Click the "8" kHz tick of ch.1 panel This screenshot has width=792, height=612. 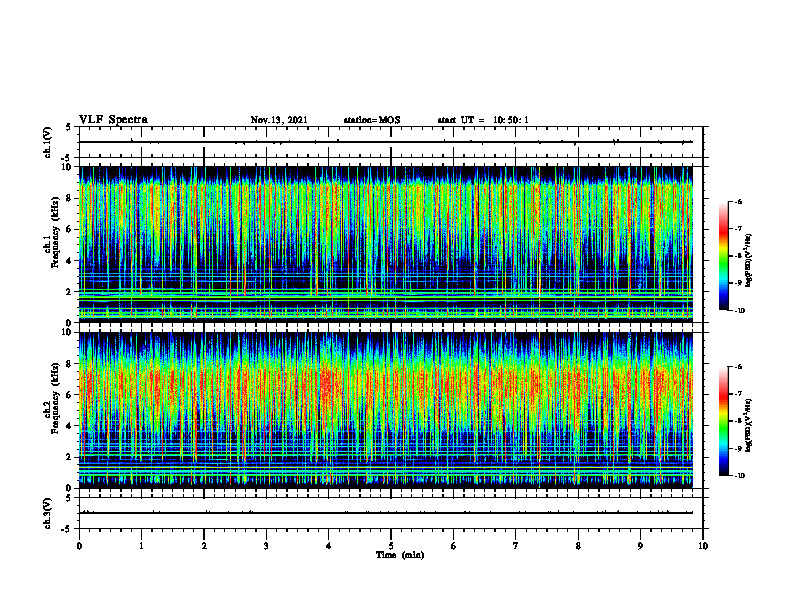[69, 198]
